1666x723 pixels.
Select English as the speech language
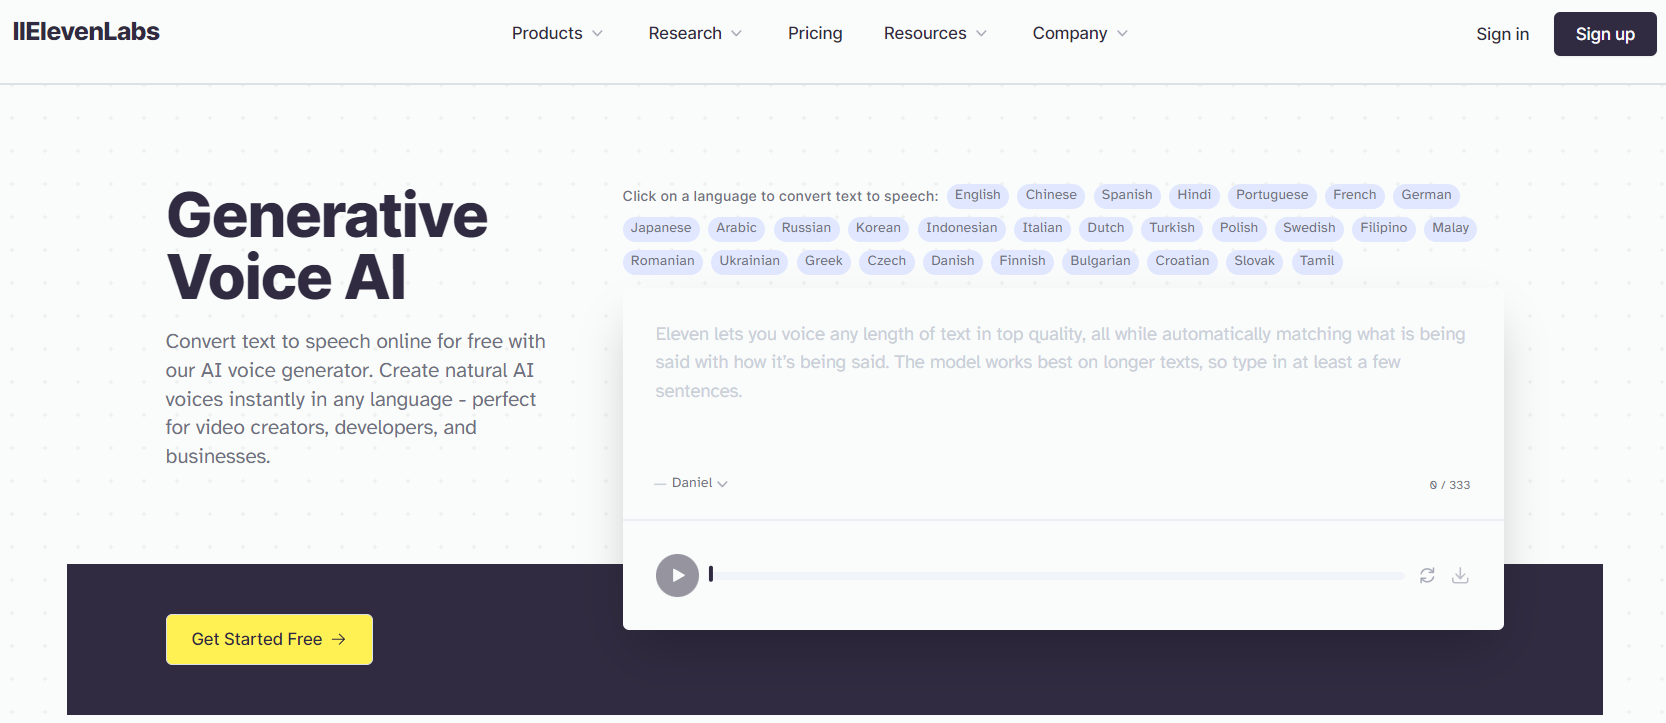[x=977, y=195]
